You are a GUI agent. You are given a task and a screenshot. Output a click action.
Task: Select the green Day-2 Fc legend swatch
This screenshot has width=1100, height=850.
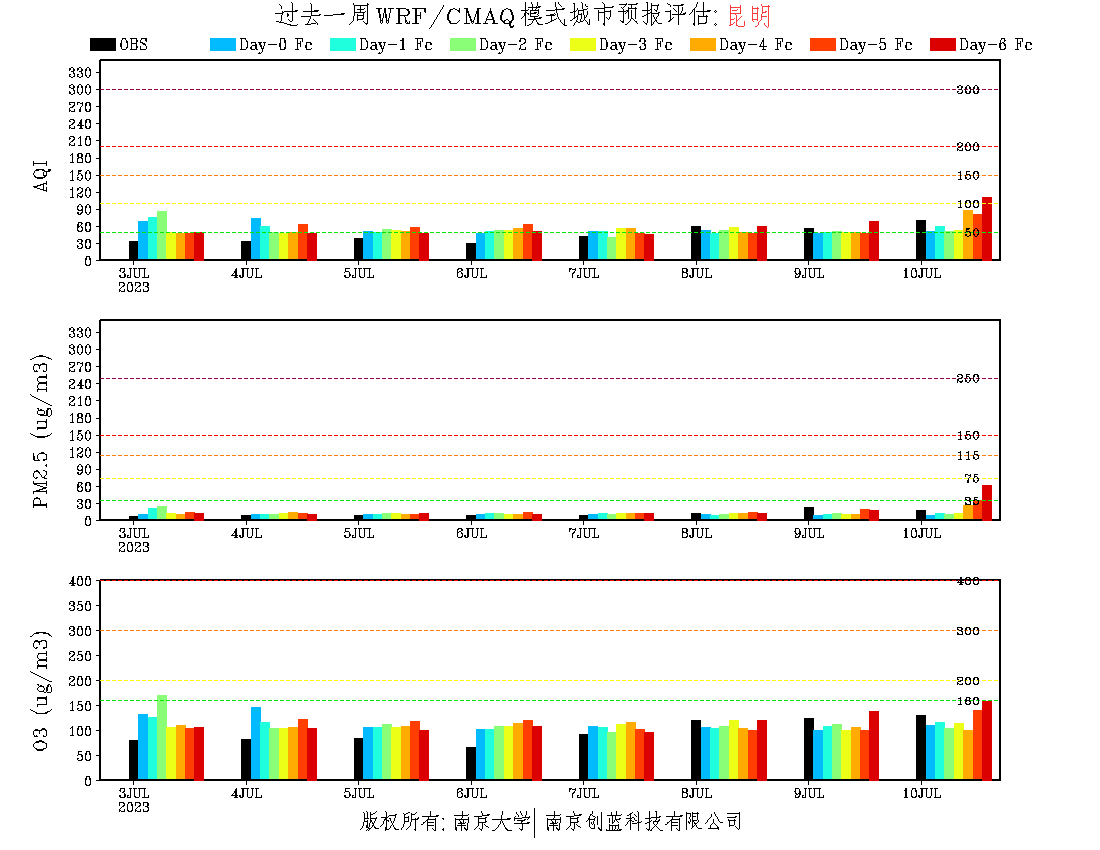click(463, 44)
